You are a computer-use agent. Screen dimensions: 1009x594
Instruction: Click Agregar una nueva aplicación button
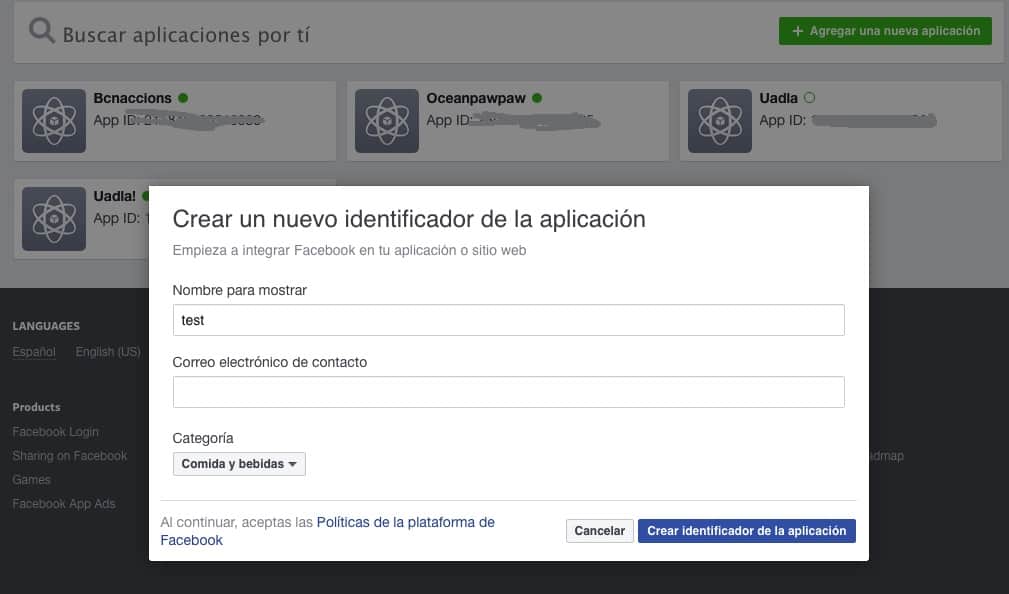885,31
